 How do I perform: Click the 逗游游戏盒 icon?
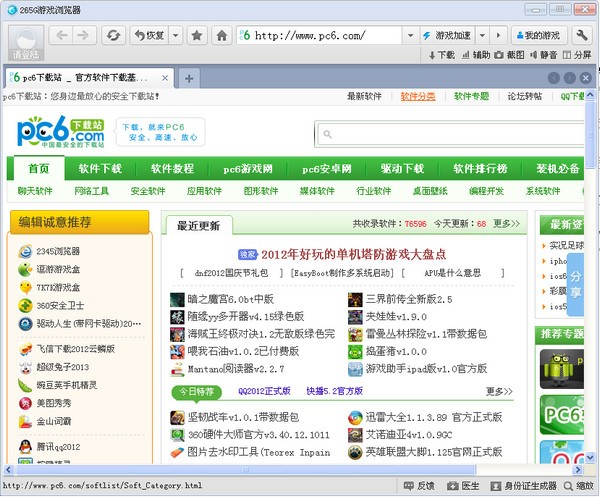[25, 269]
